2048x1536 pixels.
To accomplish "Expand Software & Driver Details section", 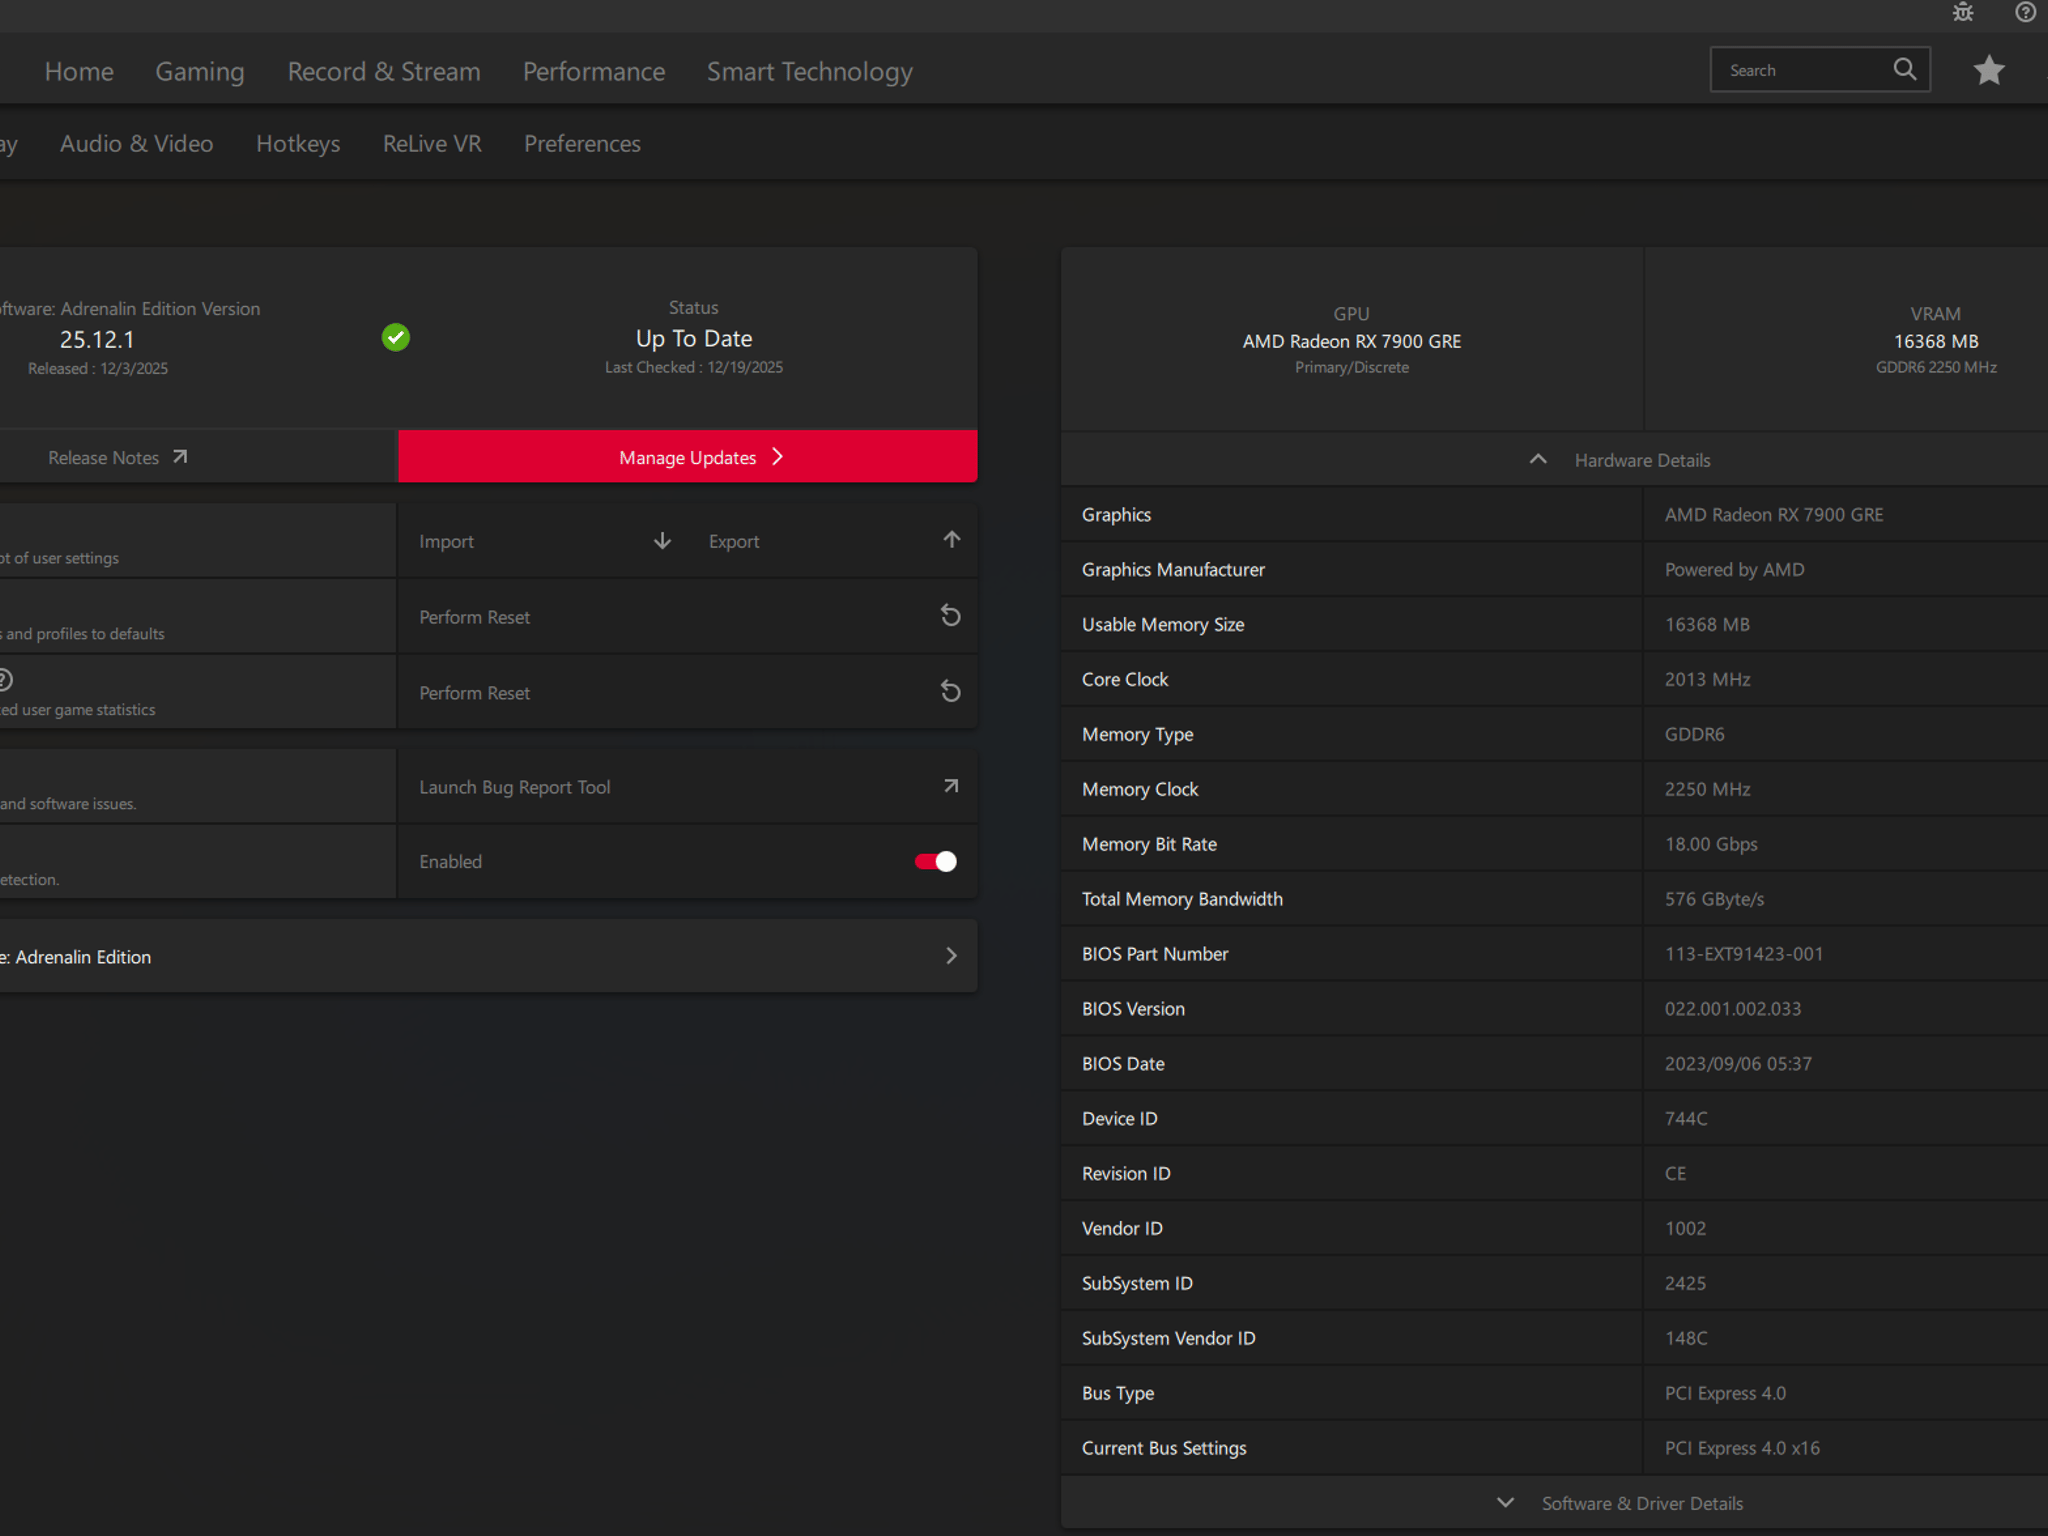I will coord(1505,1503).
